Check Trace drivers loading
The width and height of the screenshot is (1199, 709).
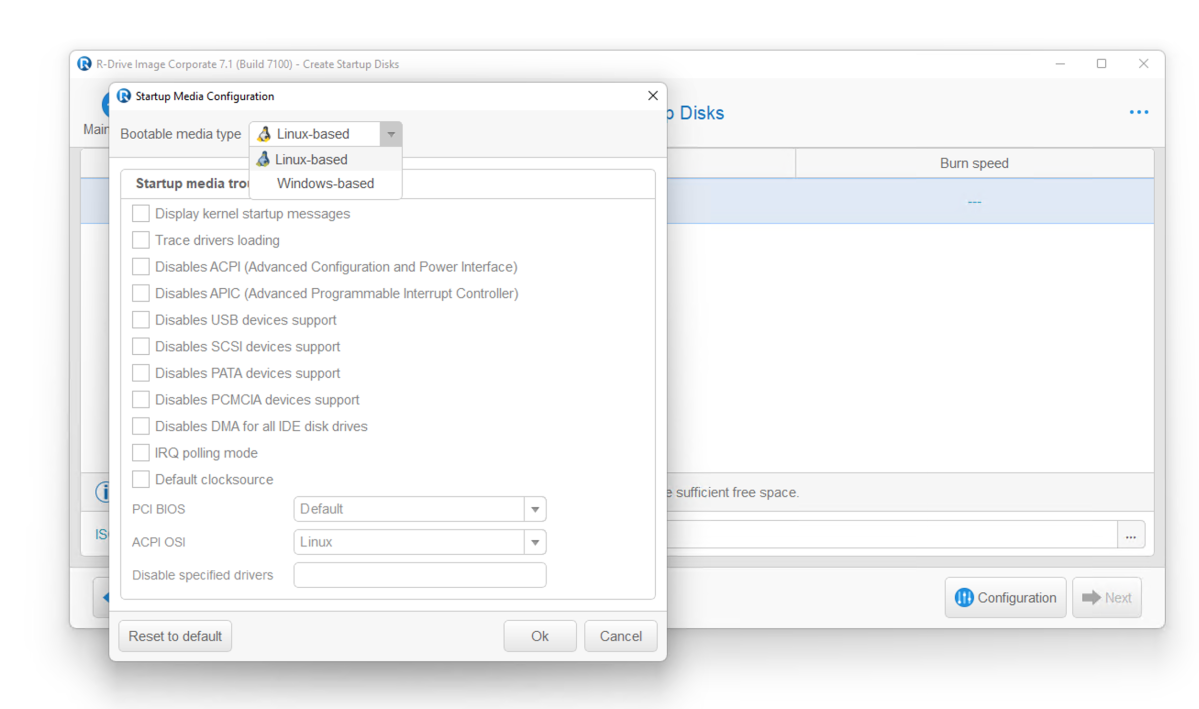[x=141, y=240]
